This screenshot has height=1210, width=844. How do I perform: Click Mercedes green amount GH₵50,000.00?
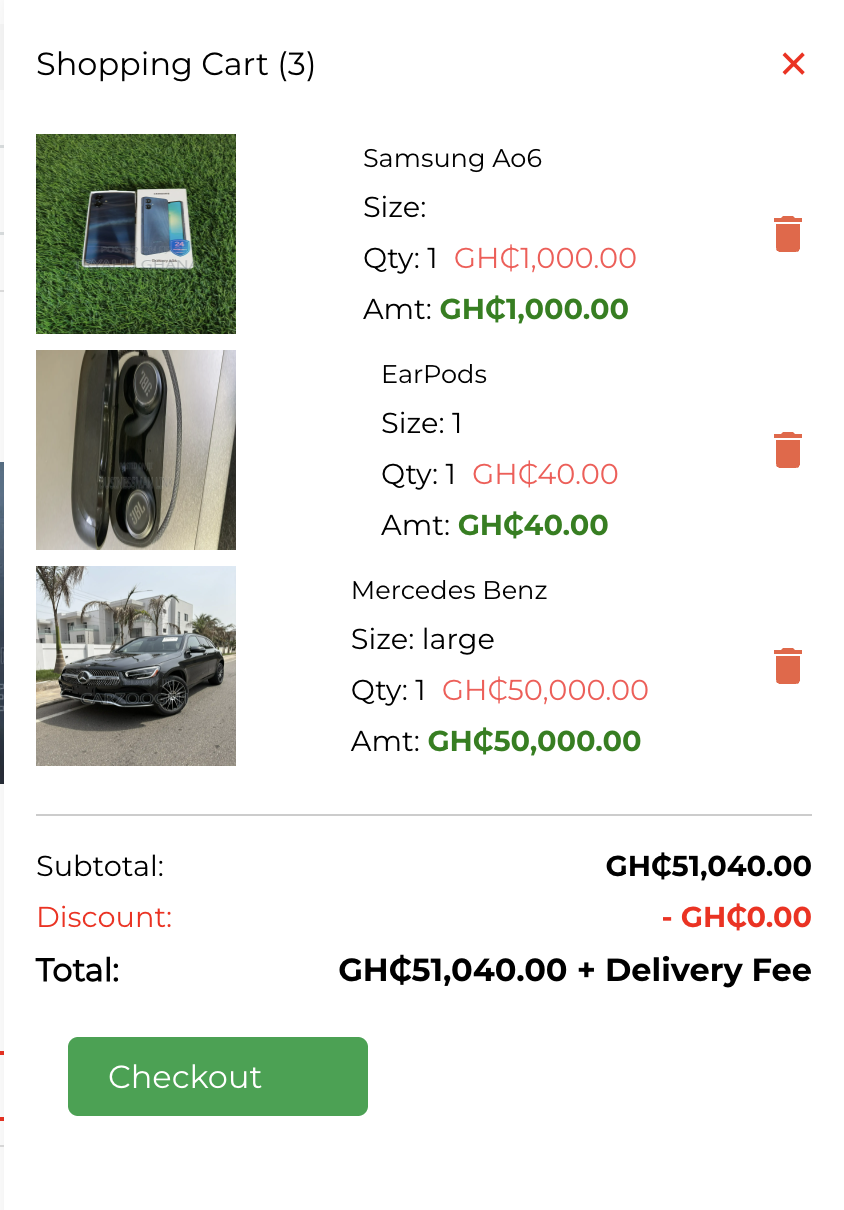coord(534,741)
